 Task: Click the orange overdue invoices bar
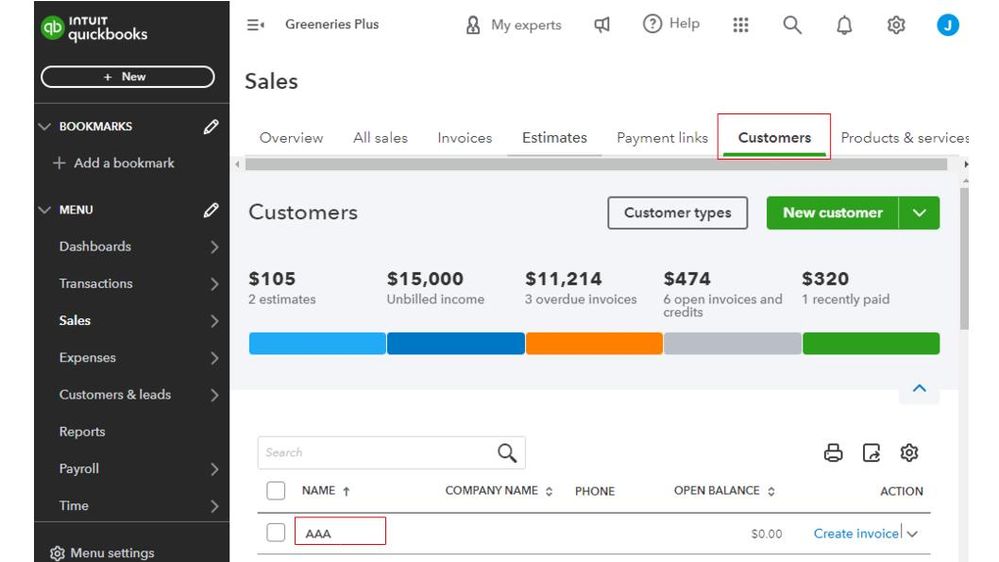[x=594, y=343]
